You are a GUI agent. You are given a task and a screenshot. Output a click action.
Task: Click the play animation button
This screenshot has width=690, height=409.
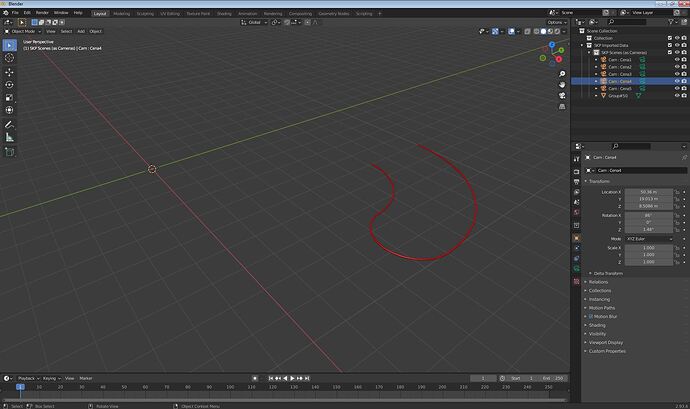[x=292, y=379]
